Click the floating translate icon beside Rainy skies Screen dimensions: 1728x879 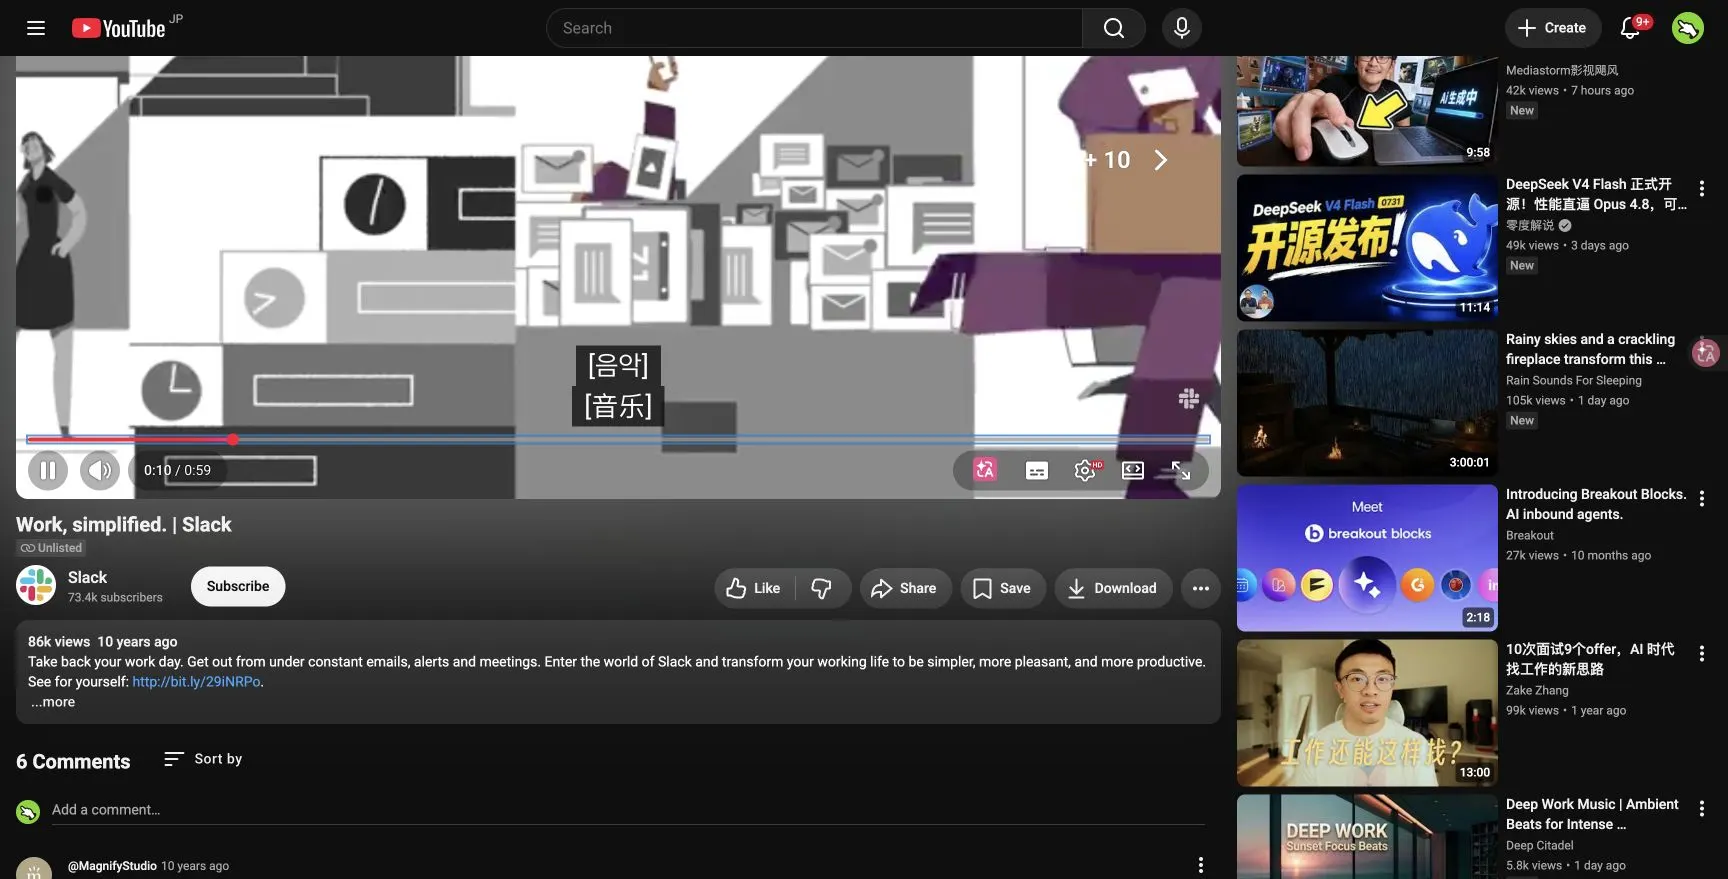pos(1705,352)
